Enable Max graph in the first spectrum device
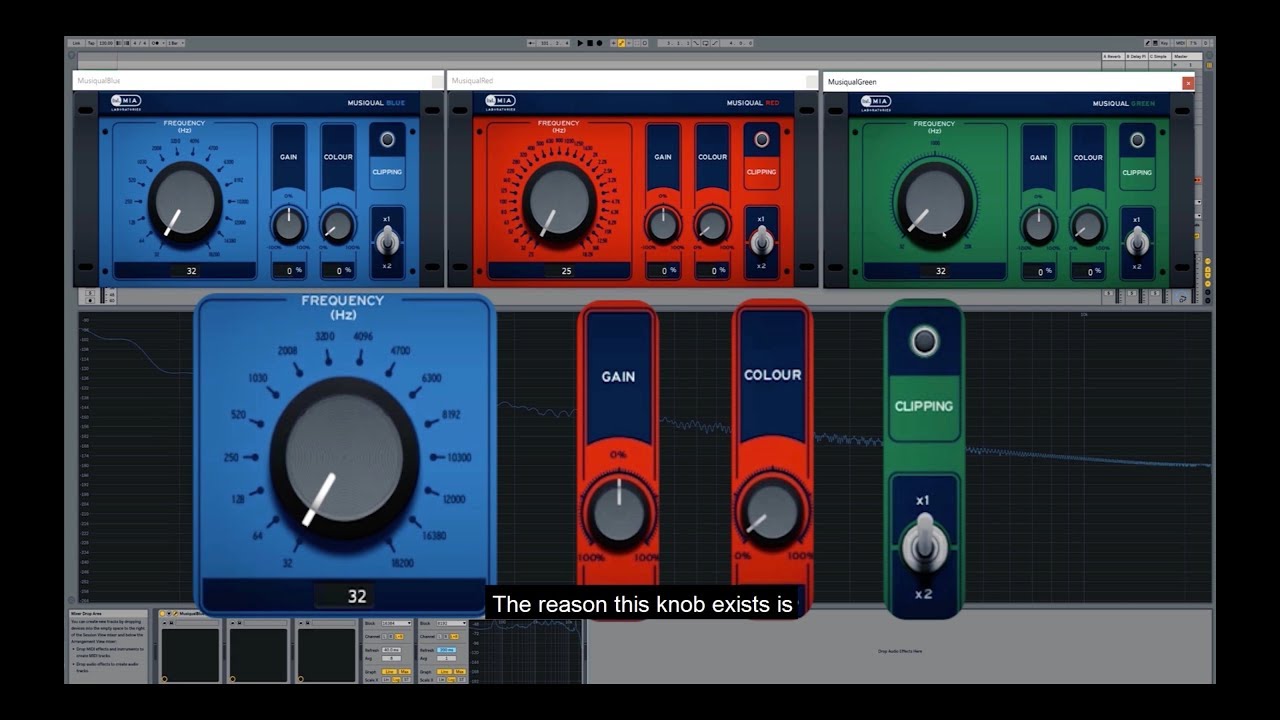This screenshot has height=720, width=1280. [405, 672]
